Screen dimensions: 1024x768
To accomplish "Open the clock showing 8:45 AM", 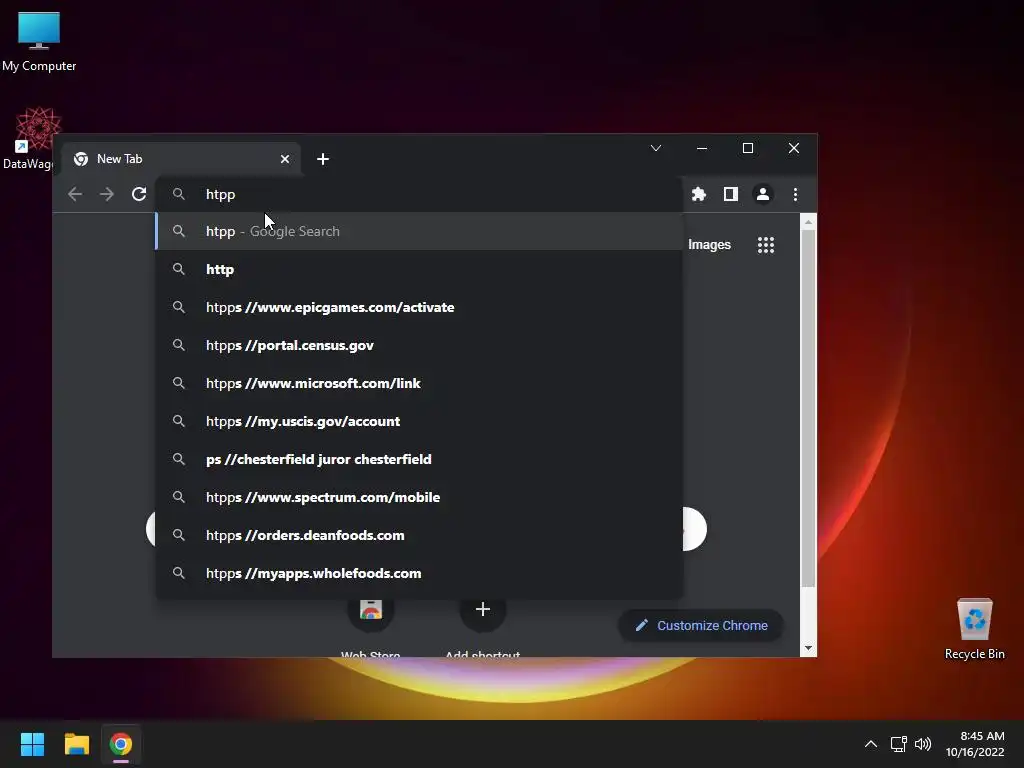I will [975, 744].
